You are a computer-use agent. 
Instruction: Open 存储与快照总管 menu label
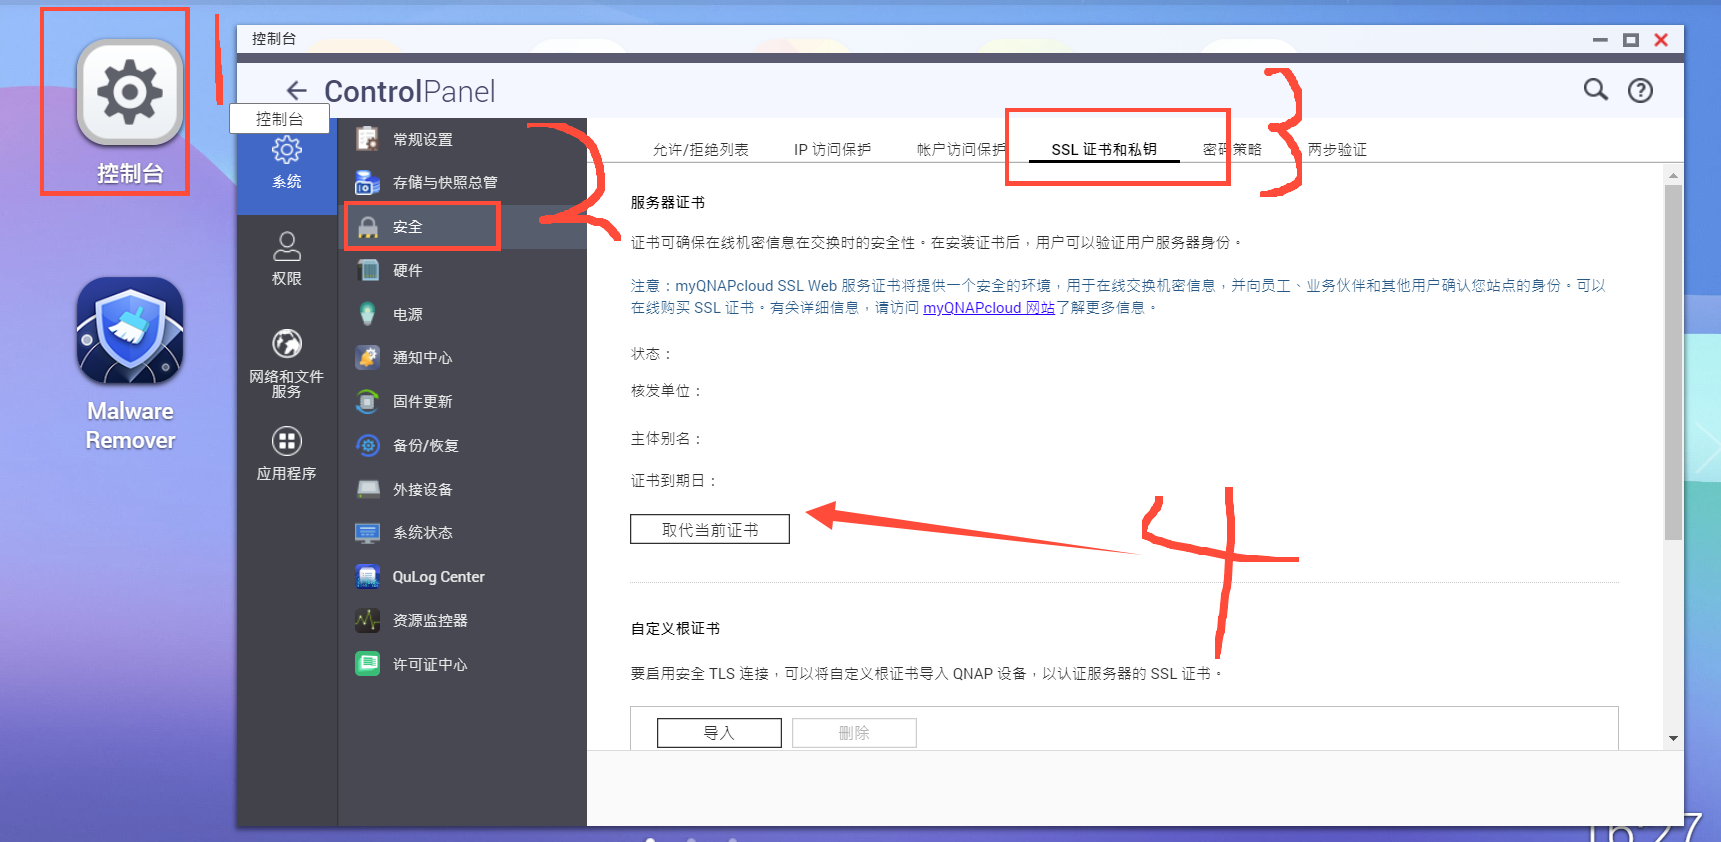(x=445, y=183)
